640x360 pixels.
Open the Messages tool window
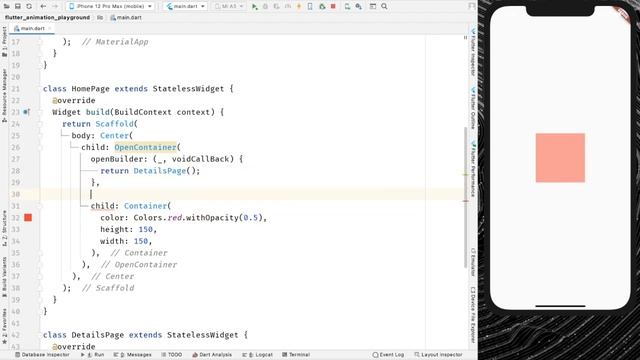click(x=133, y=355)
